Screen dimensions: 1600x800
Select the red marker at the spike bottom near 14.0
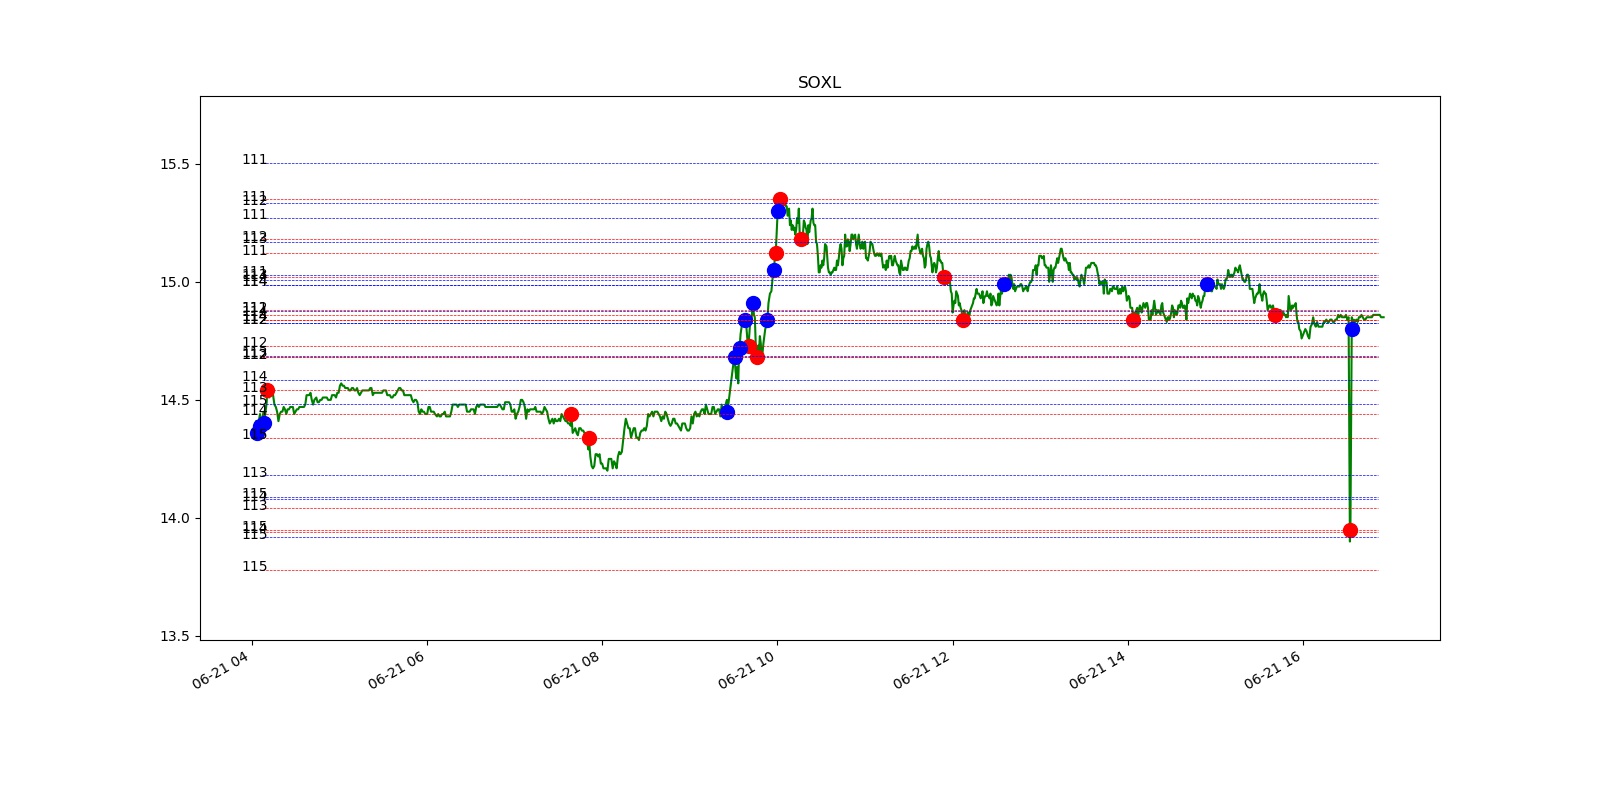(x=1350, y=531)
